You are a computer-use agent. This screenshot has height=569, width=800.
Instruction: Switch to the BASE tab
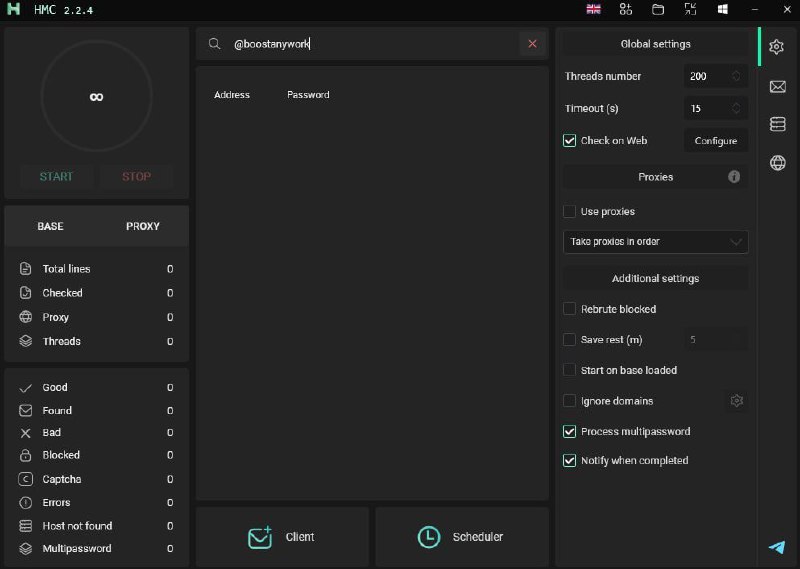pos(50,226)
